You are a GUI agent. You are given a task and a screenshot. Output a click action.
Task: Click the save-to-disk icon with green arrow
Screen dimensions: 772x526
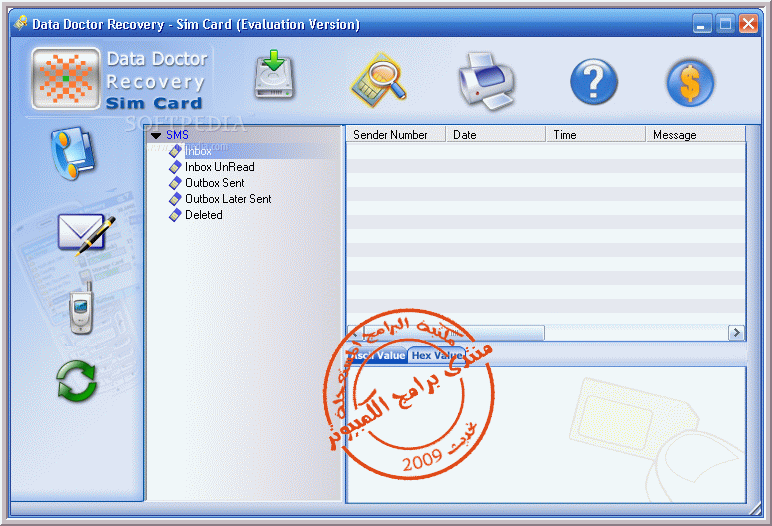click(274, 75)
